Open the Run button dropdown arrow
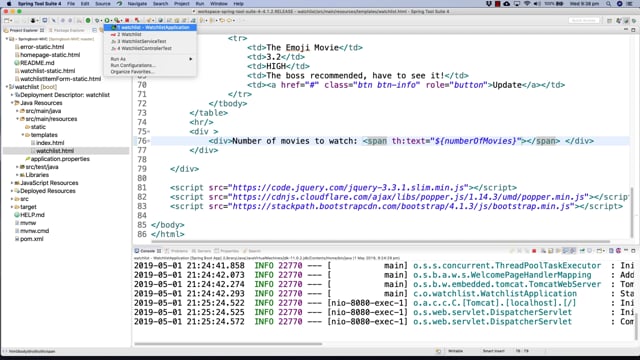 111,20
